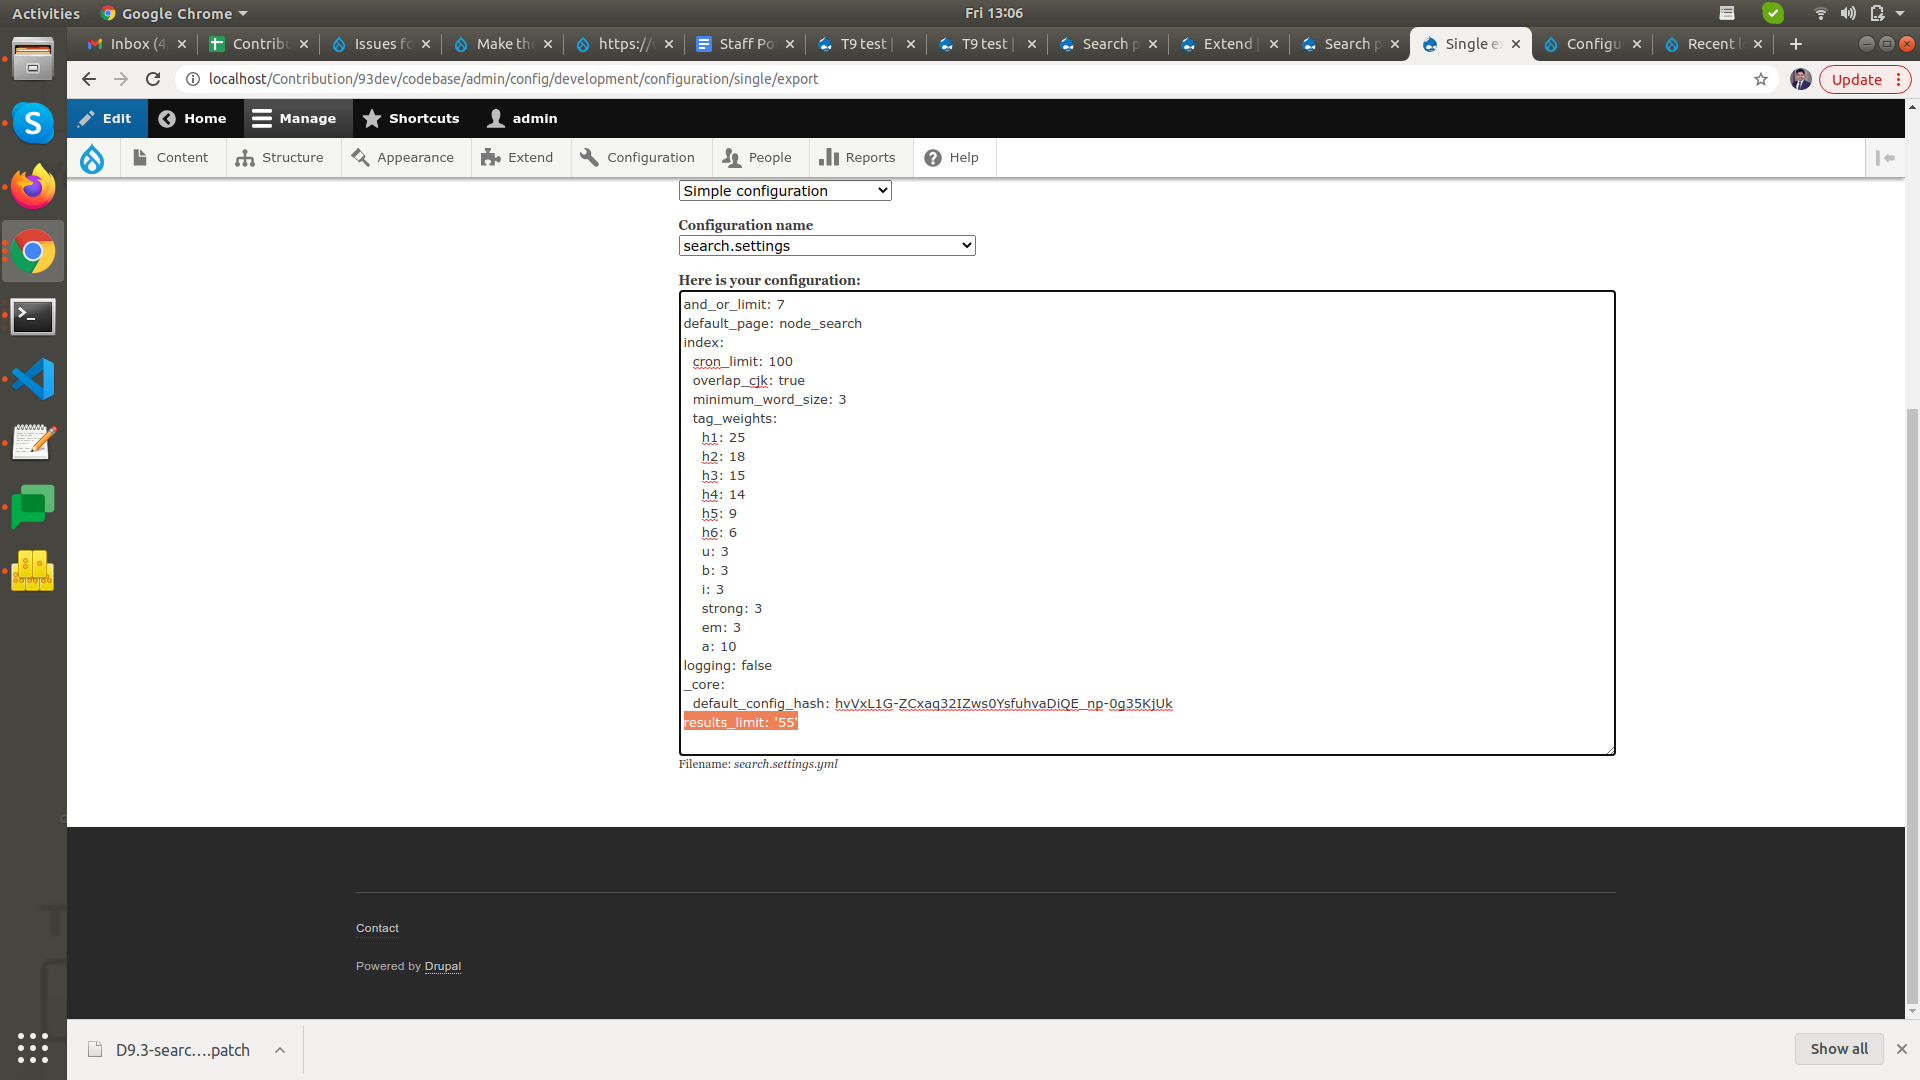Image resolution: width=1920 pixels, height=1080 pixels.
Task: Click the highlighted results_limit: '55' line
Action: [x=740, y=722]
